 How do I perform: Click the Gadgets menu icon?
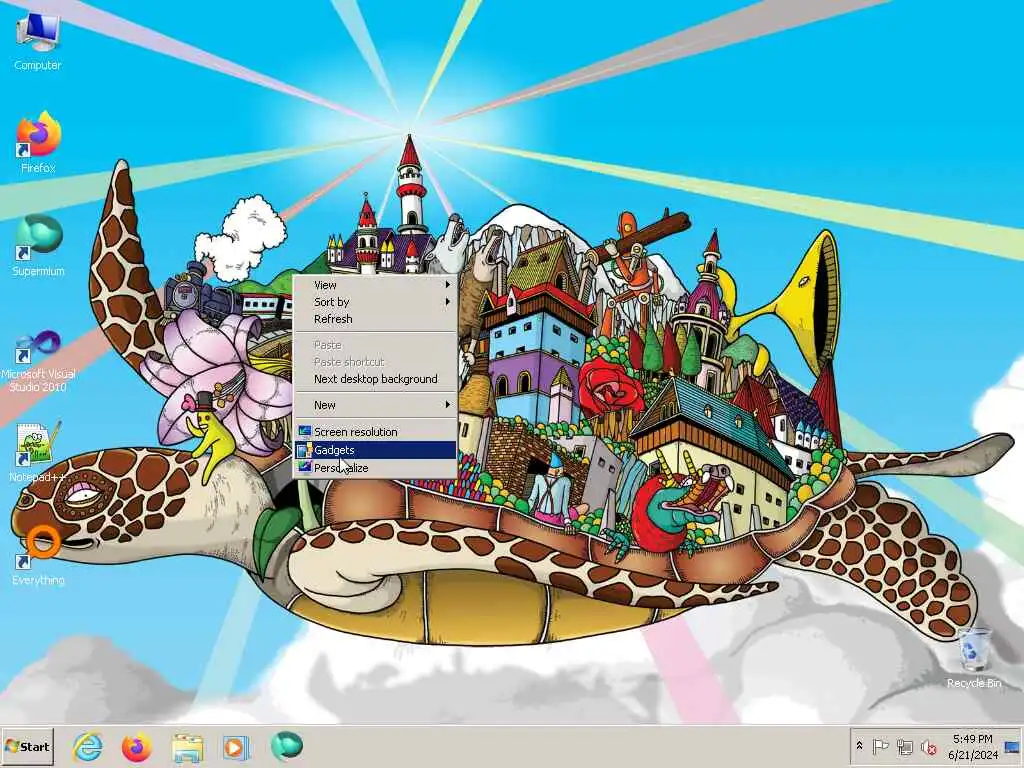pos(304,449)
